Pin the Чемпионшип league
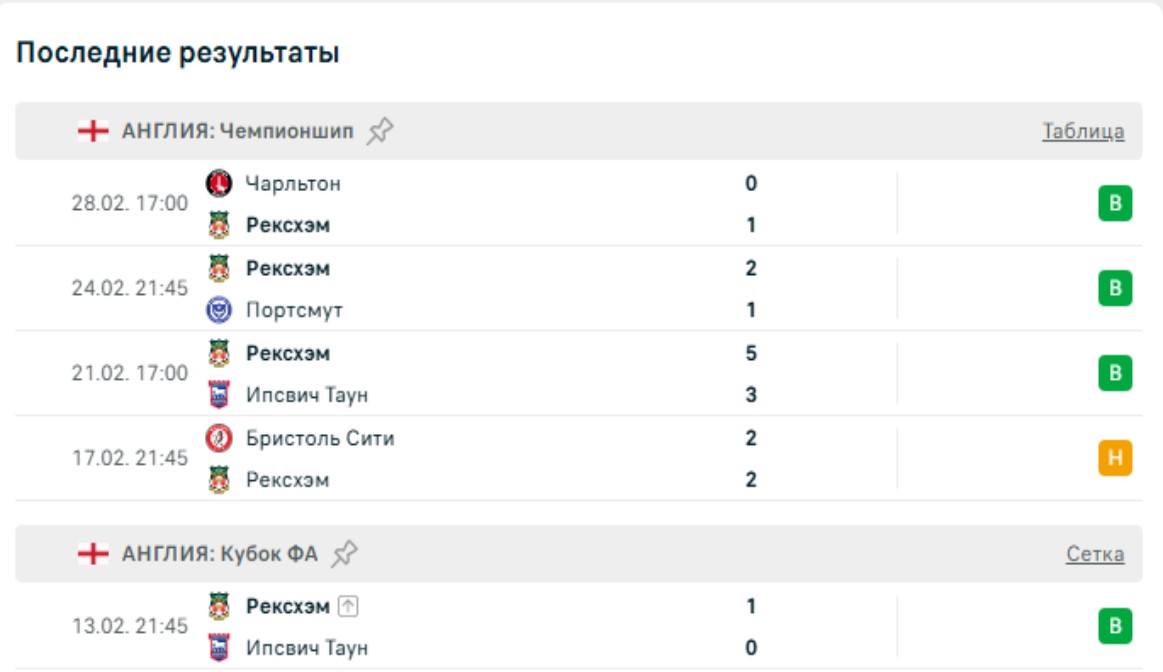The height and width of the screenshot is (672, 1163). (379, 131)
